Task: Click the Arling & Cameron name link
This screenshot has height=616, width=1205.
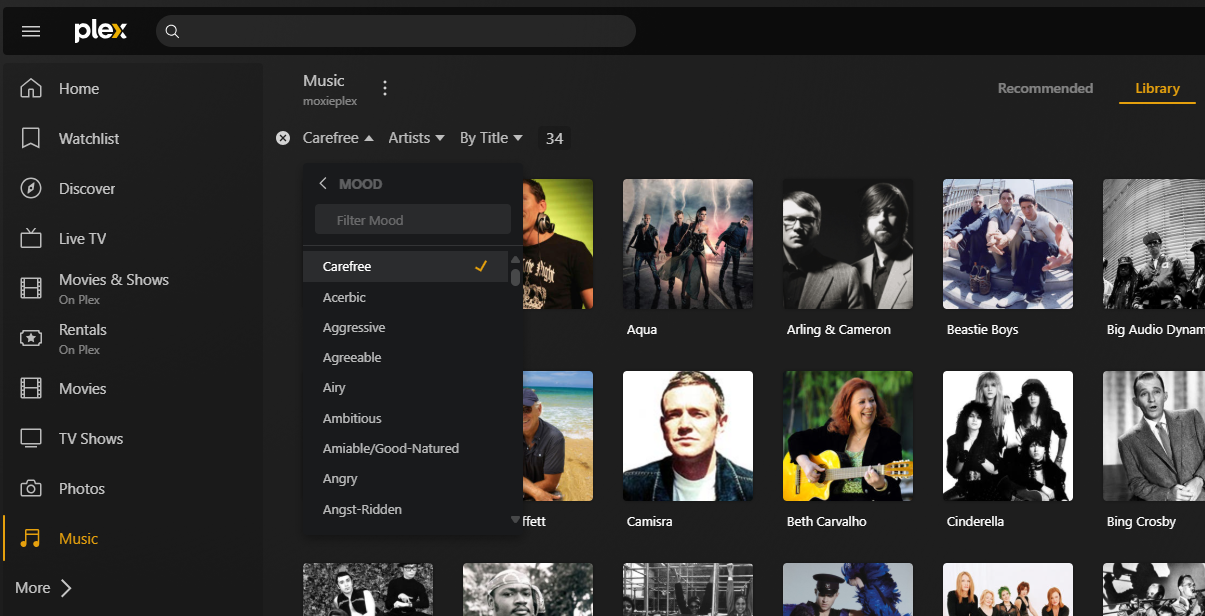Action: [x=839, y=329]
